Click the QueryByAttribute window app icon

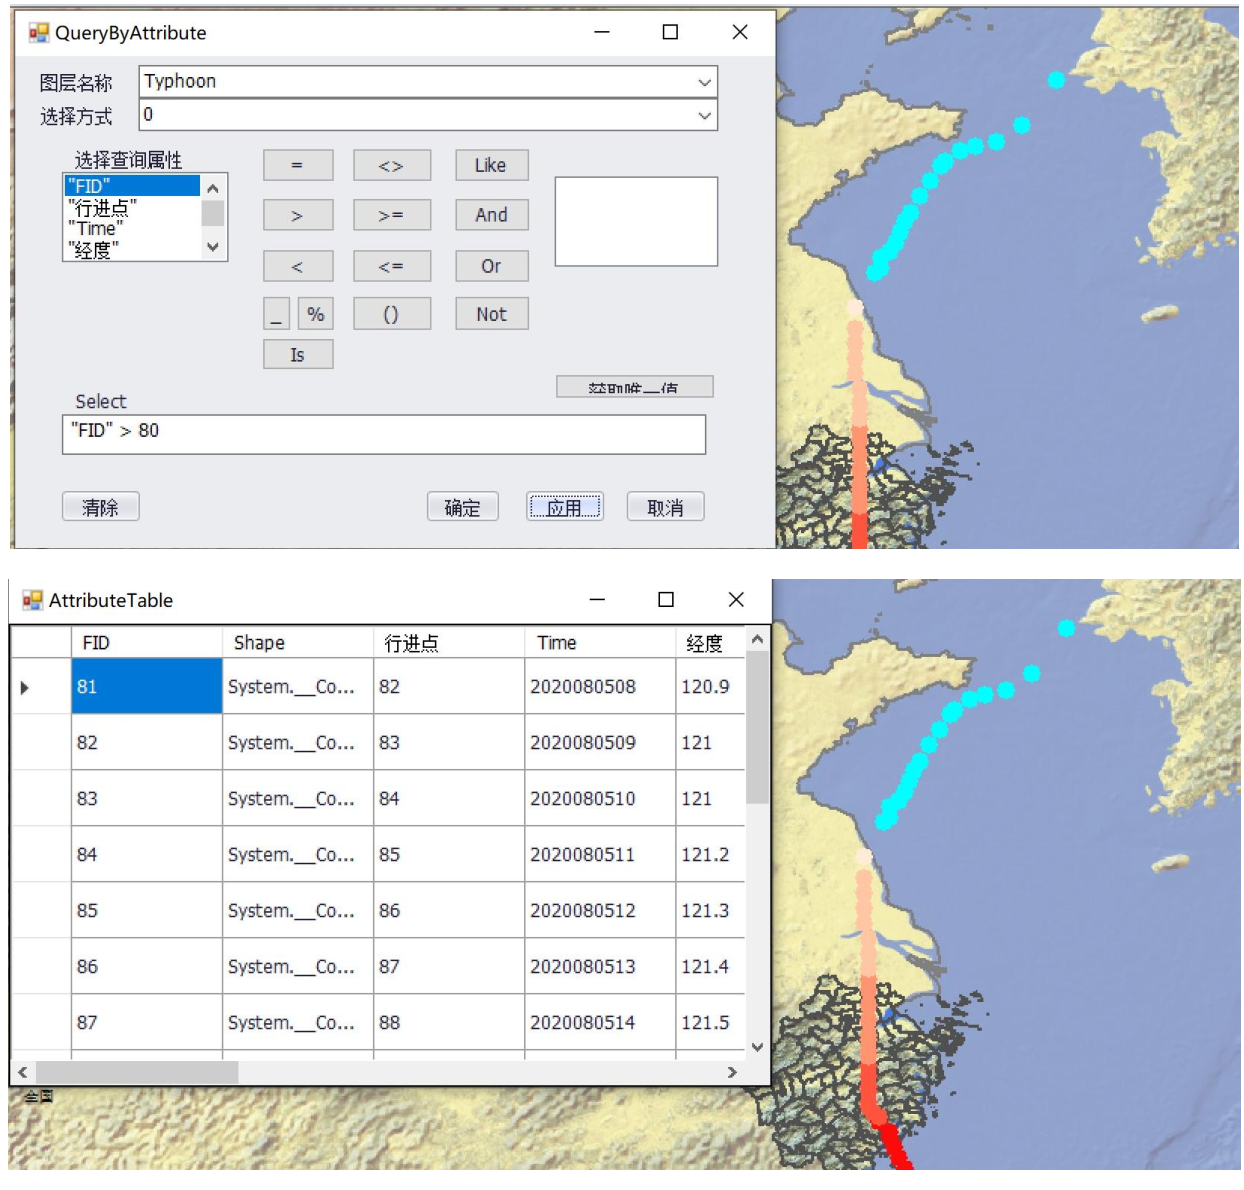[39, 33]
